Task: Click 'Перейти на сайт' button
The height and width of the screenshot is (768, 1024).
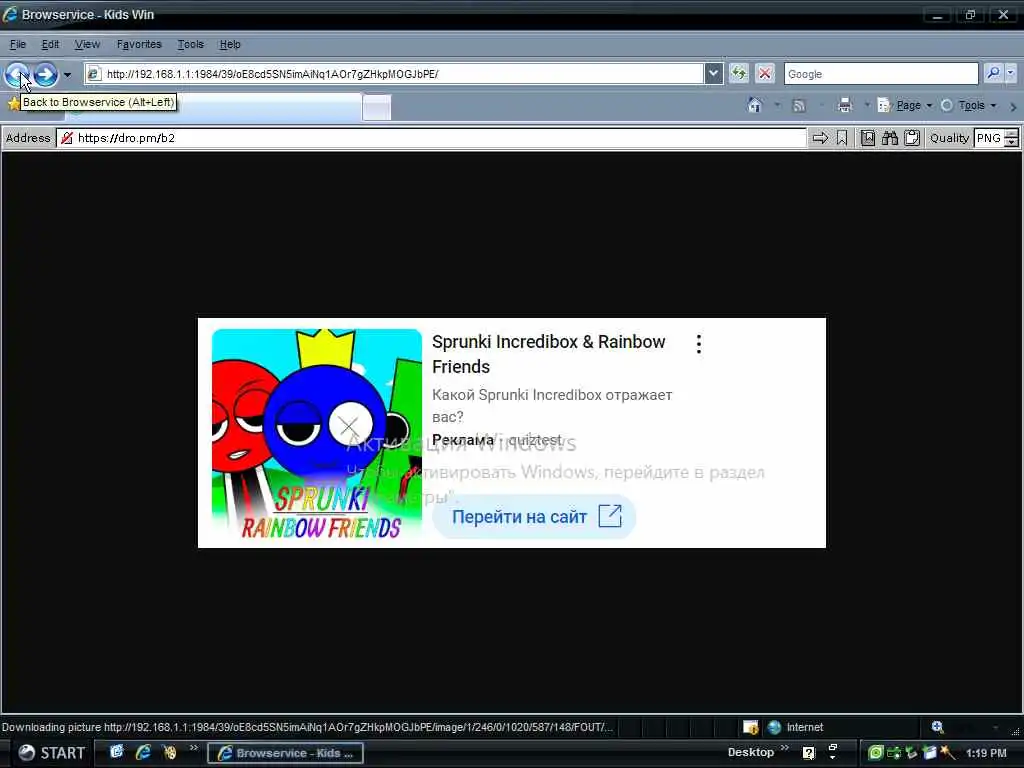Action: 534,517
